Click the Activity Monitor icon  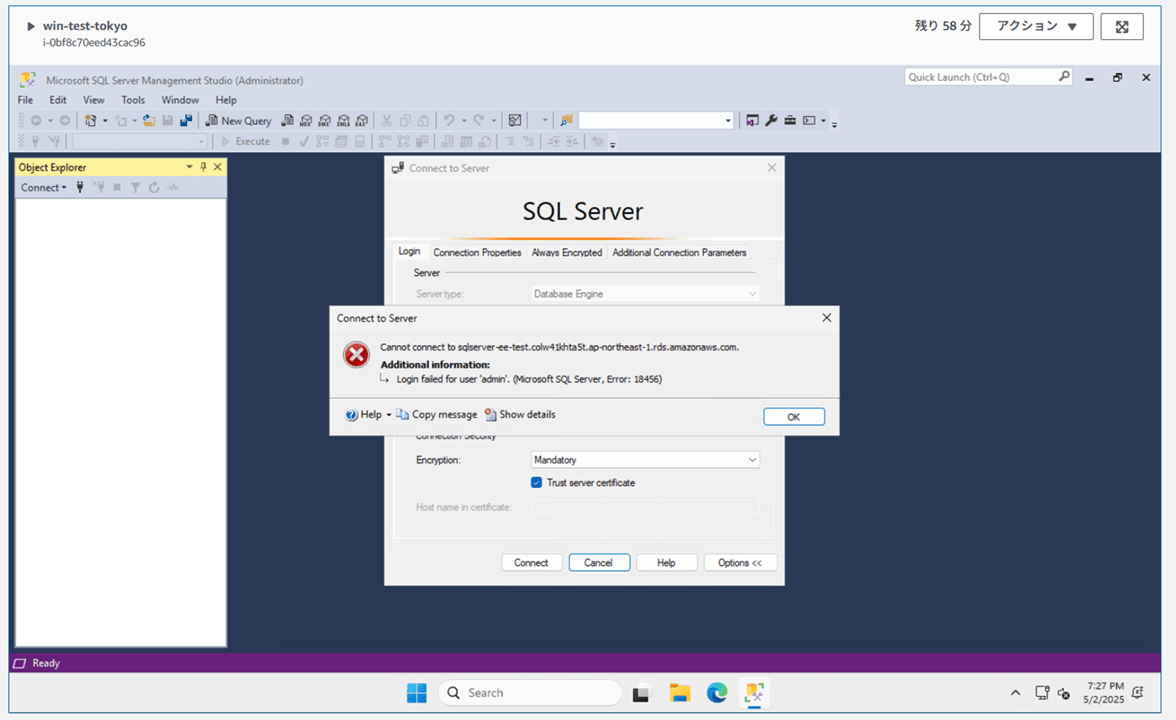click(x=515, y=121)
